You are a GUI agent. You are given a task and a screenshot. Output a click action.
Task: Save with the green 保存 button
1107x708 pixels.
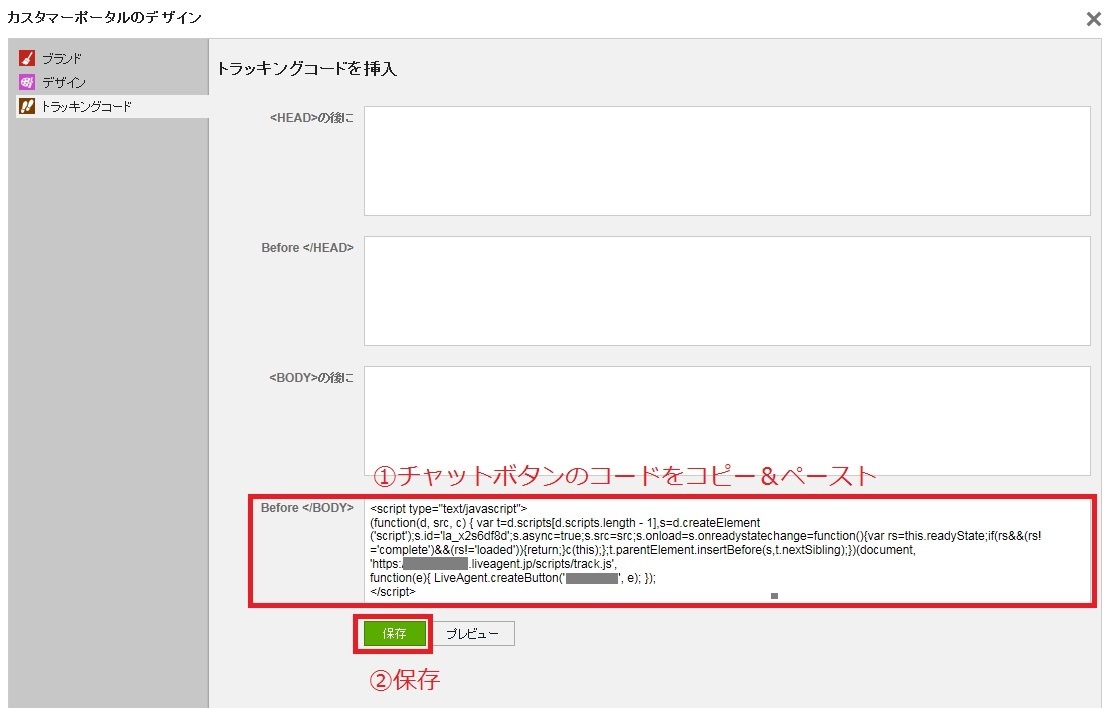(395, 633)
